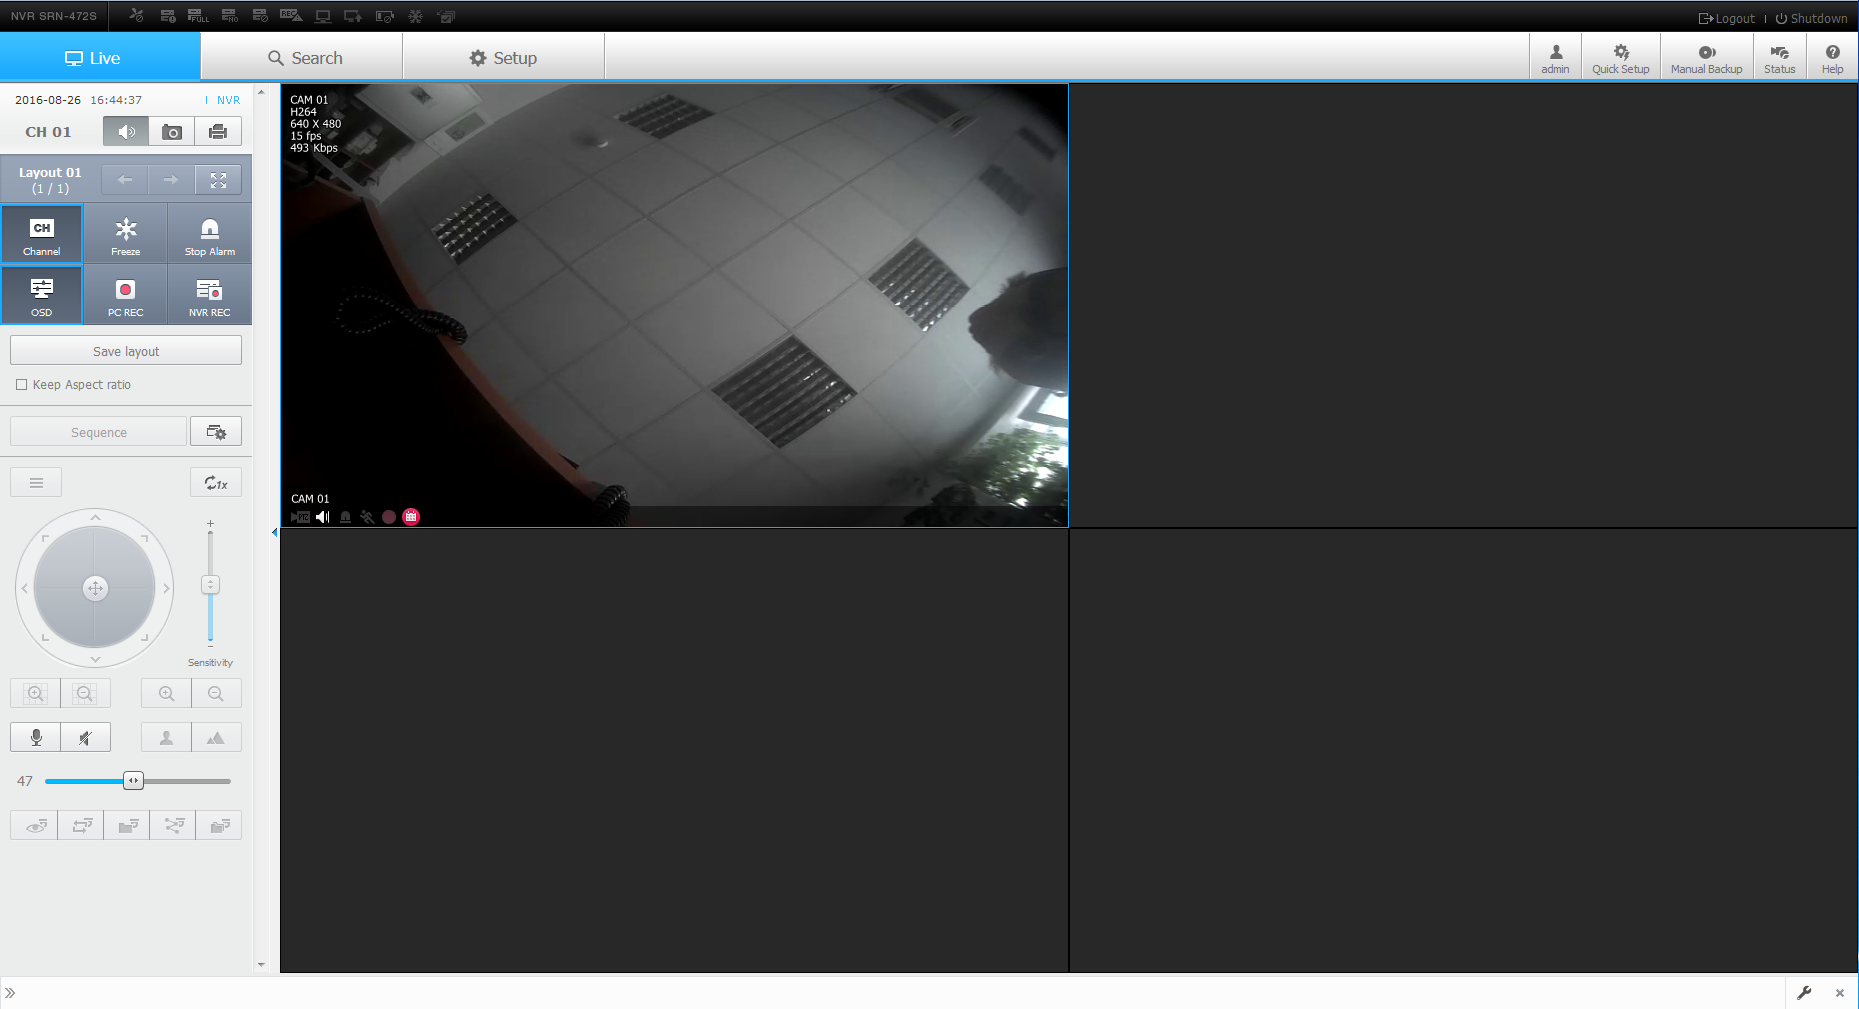The image size is (1859, 1009).
Task: Click the Sequence button
Action: pyautogui.click(x=98, y=432)
